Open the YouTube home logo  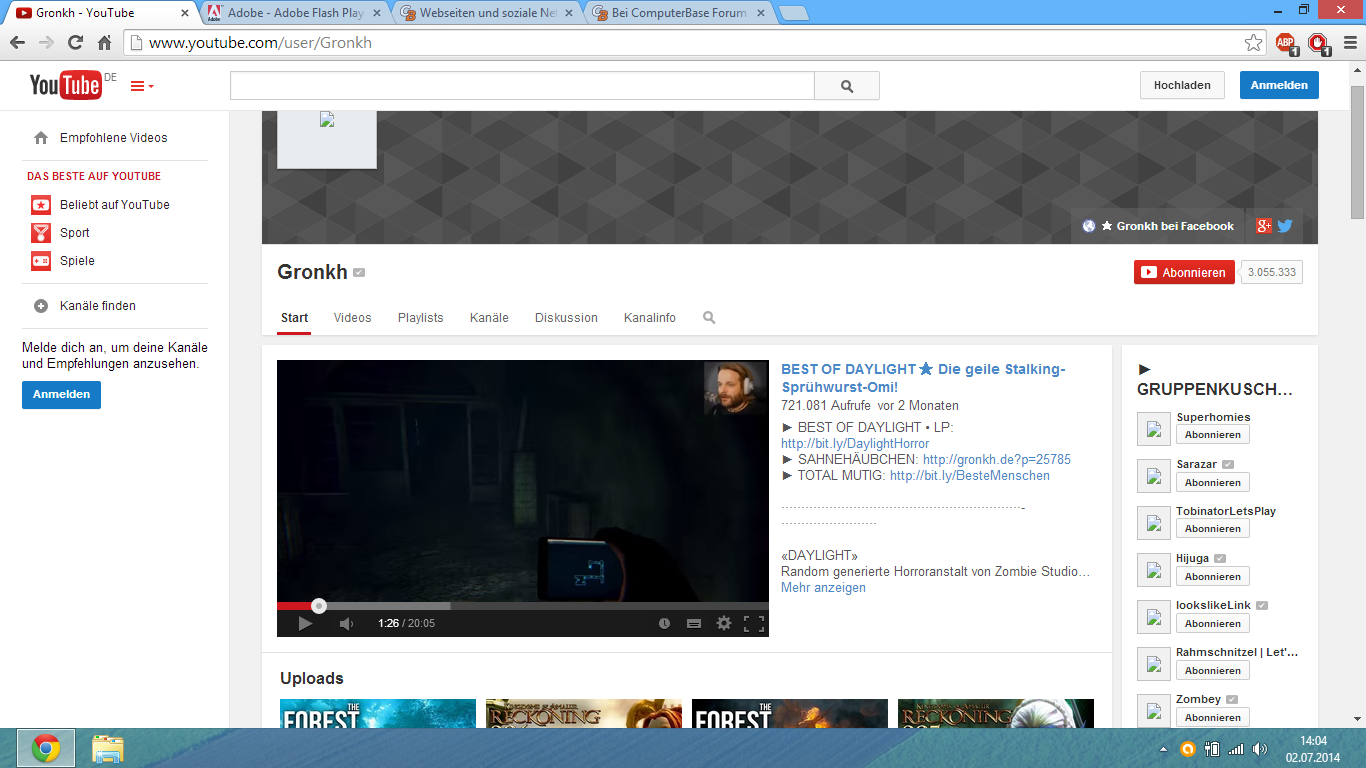[x=65, y=85]
